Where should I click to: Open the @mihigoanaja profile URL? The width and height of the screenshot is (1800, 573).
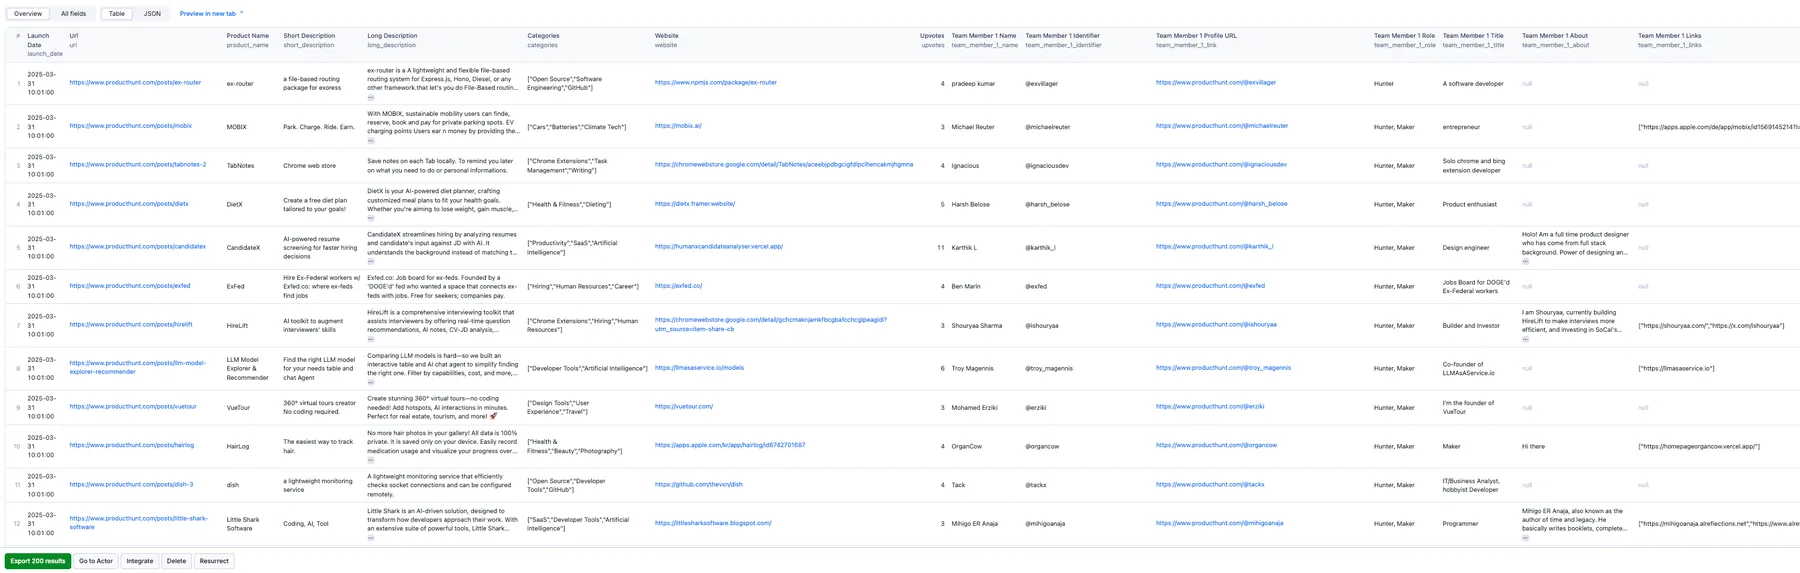[x=1220, y=523]
